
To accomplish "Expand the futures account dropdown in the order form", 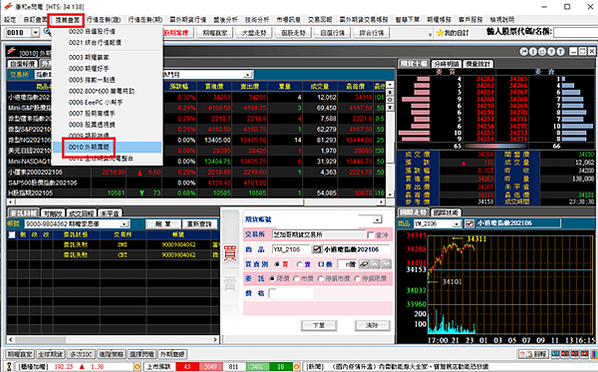I will [x=377, y=219].
